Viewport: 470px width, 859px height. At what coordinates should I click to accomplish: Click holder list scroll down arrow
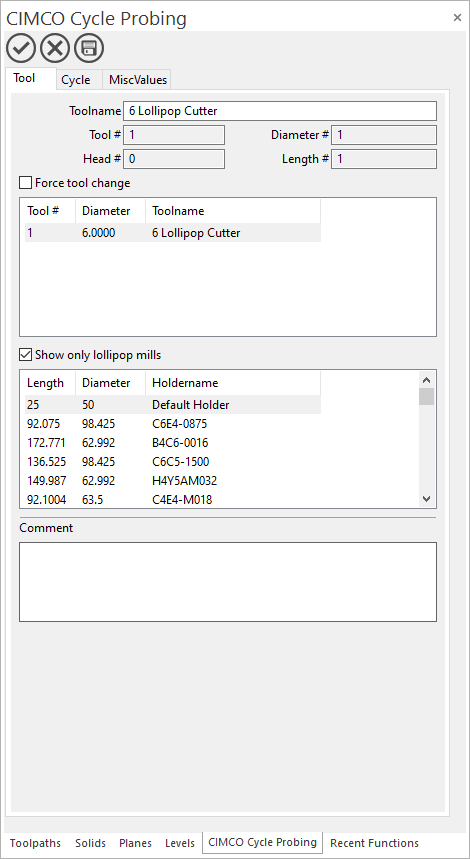pyautogui.click(x=427, y=500)
